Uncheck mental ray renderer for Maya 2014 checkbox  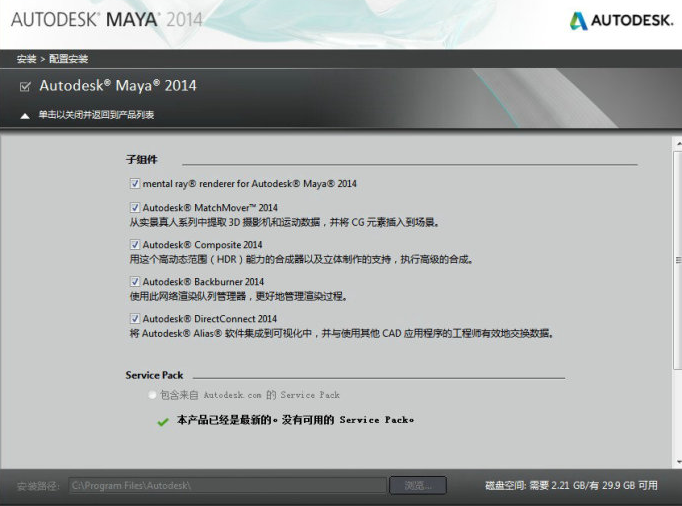[135, 184]
